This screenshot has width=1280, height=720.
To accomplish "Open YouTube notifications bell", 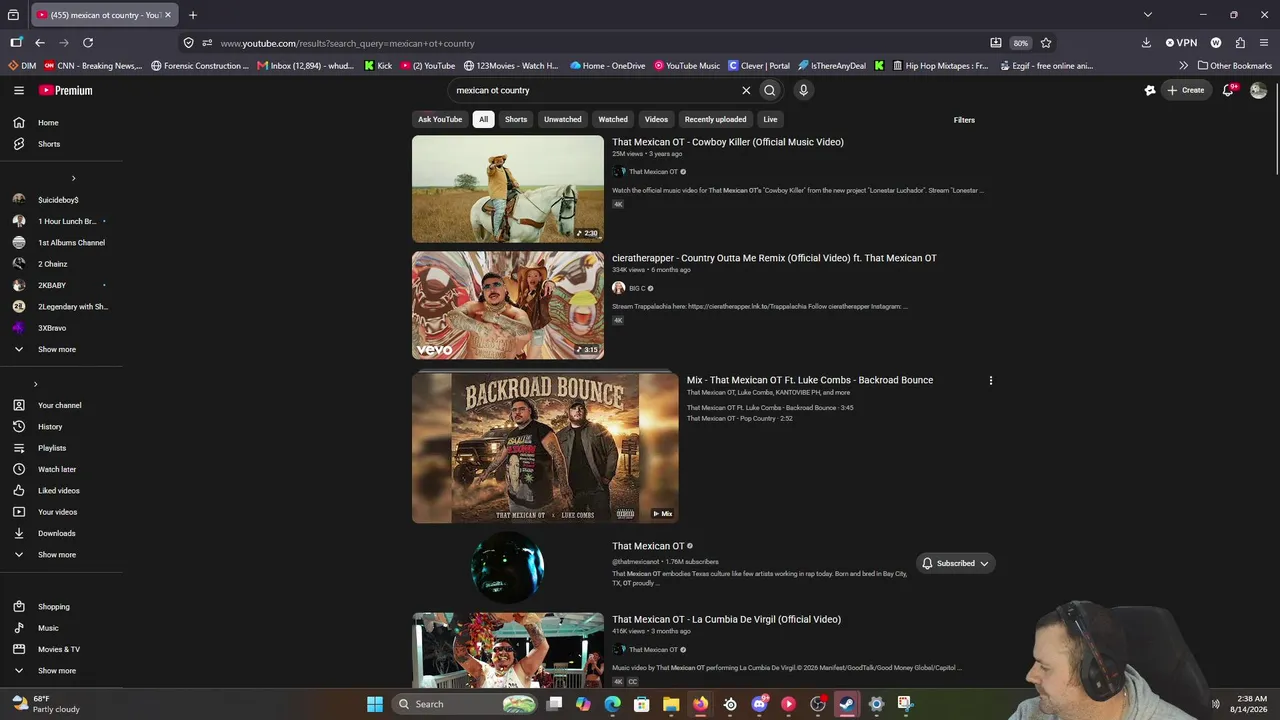I will 1229,90.
